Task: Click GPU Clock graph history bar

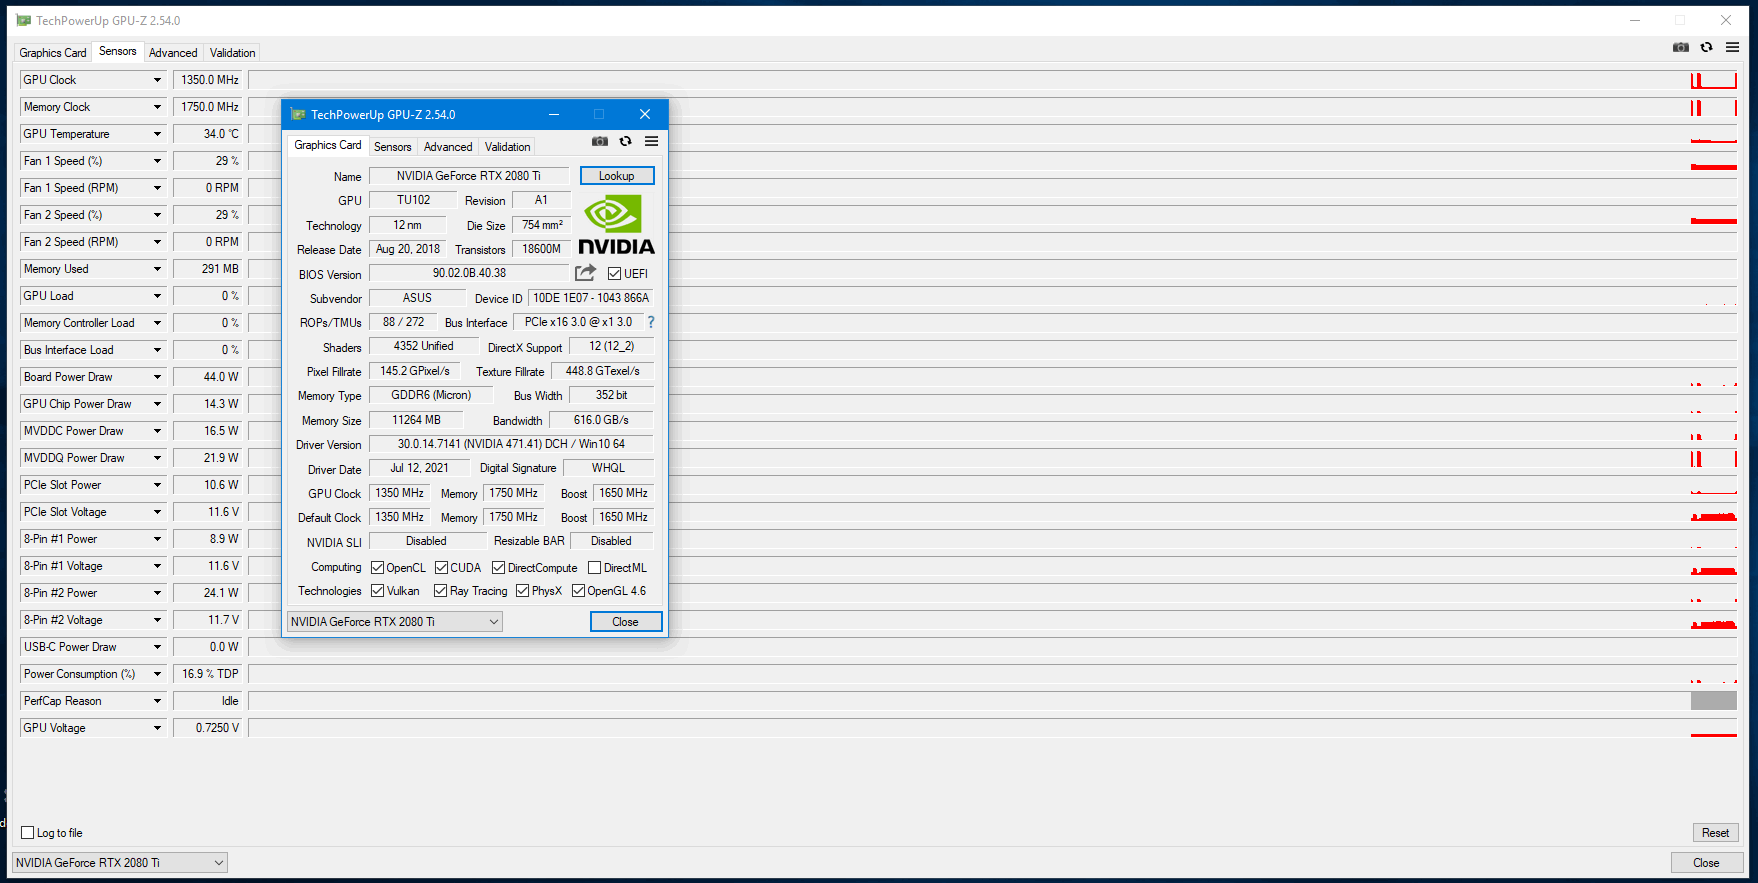Action: coord(994,80)
